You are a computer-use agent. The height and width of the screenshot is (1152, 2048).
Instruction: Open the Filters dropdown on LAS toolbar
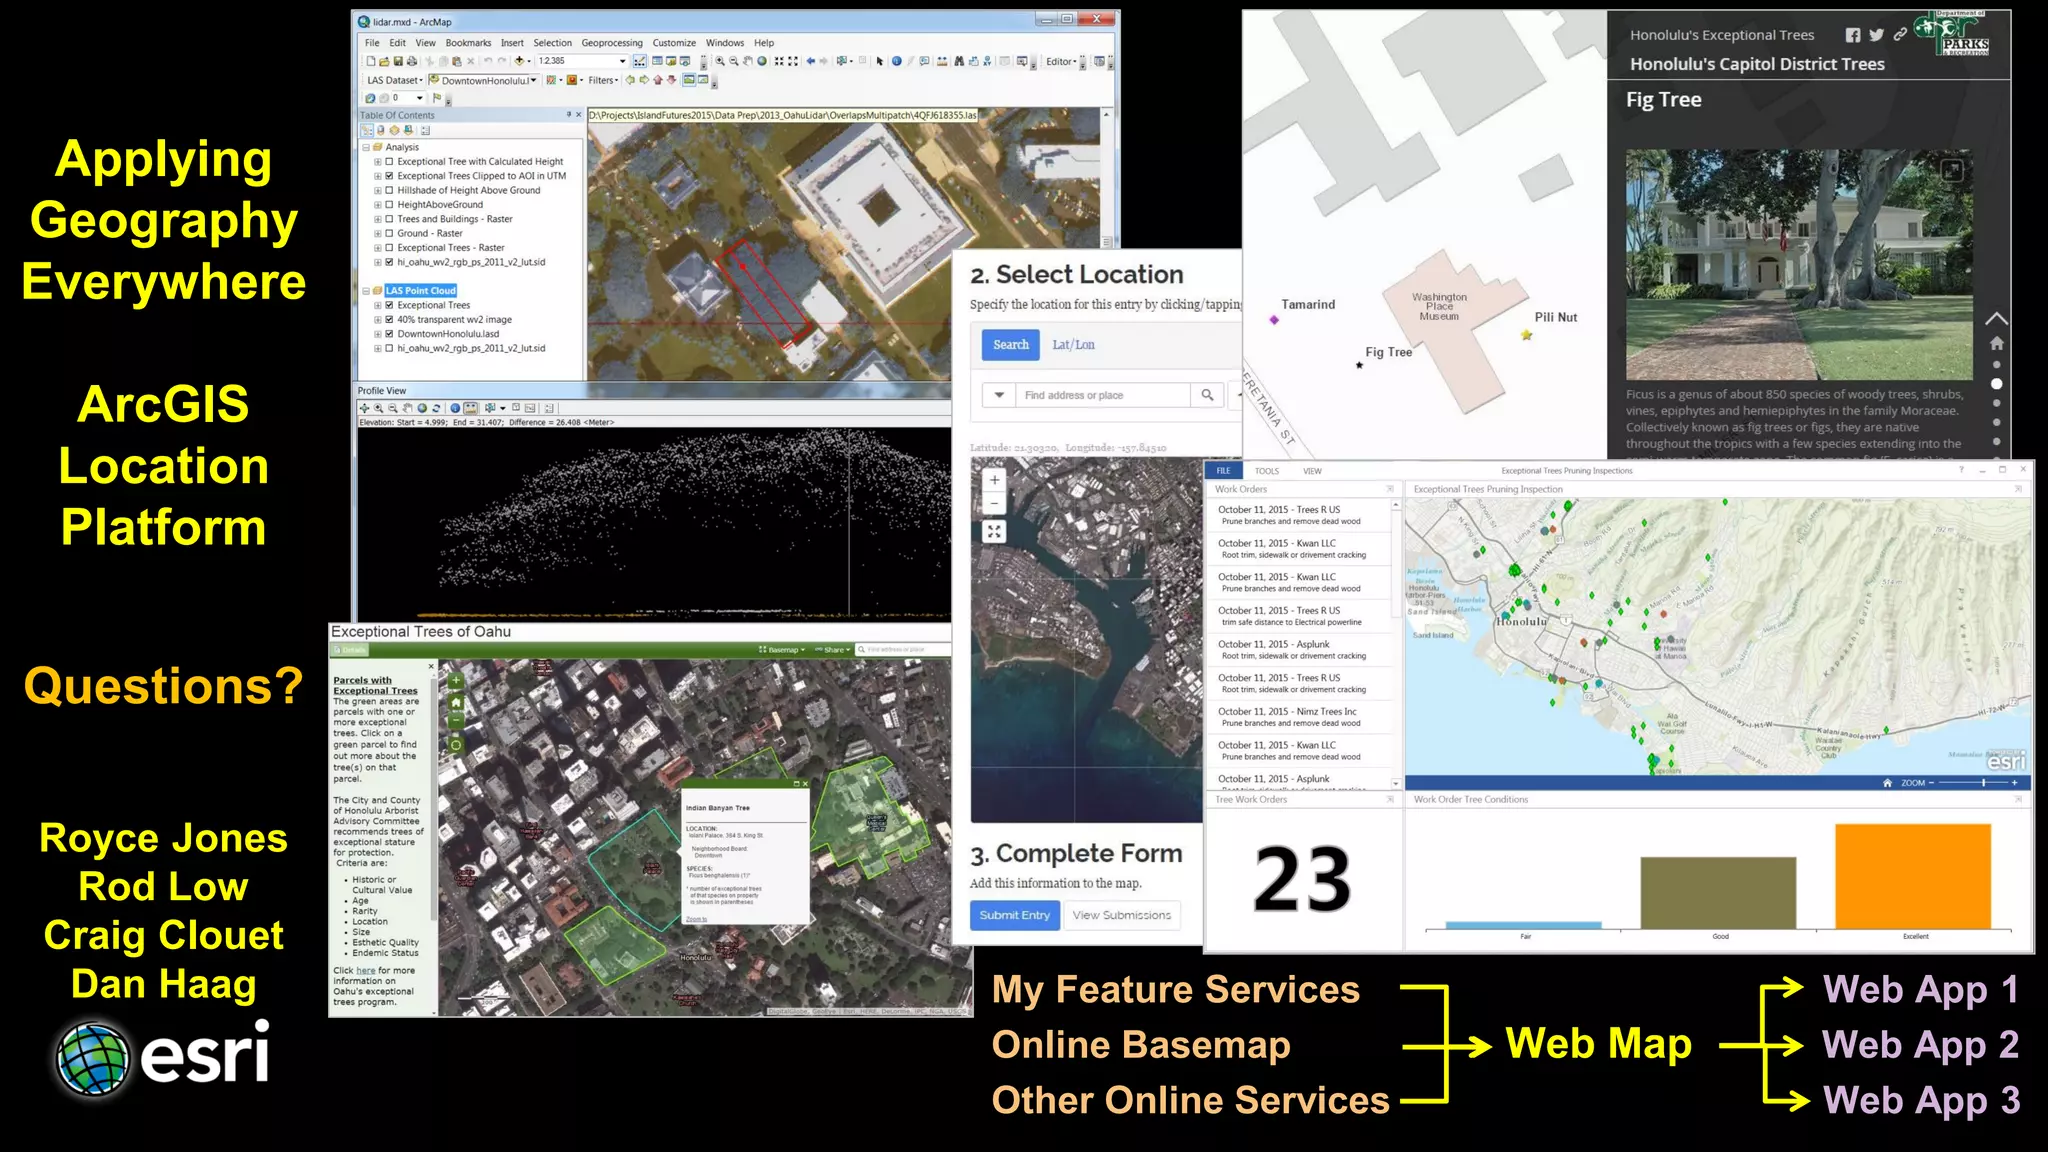coord(604,80)
